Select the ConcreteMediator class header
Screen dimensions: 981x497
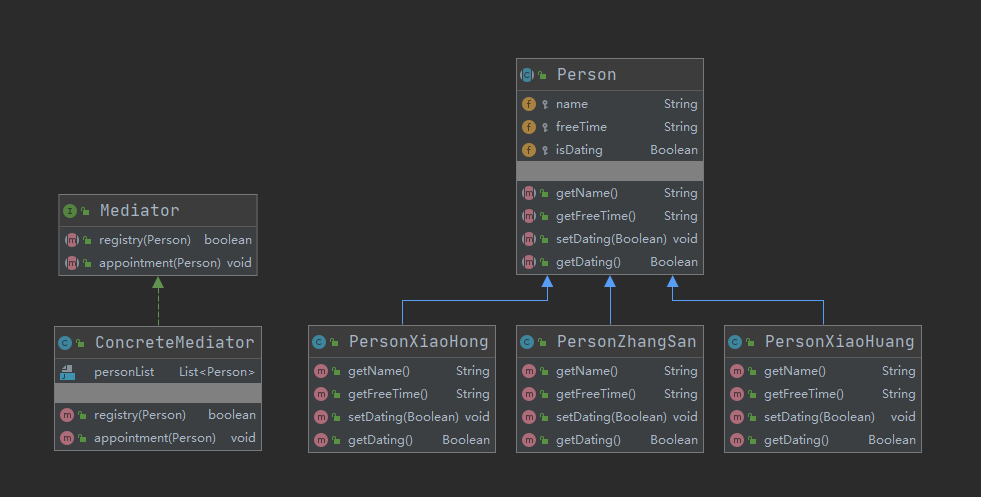coord(158,342)
